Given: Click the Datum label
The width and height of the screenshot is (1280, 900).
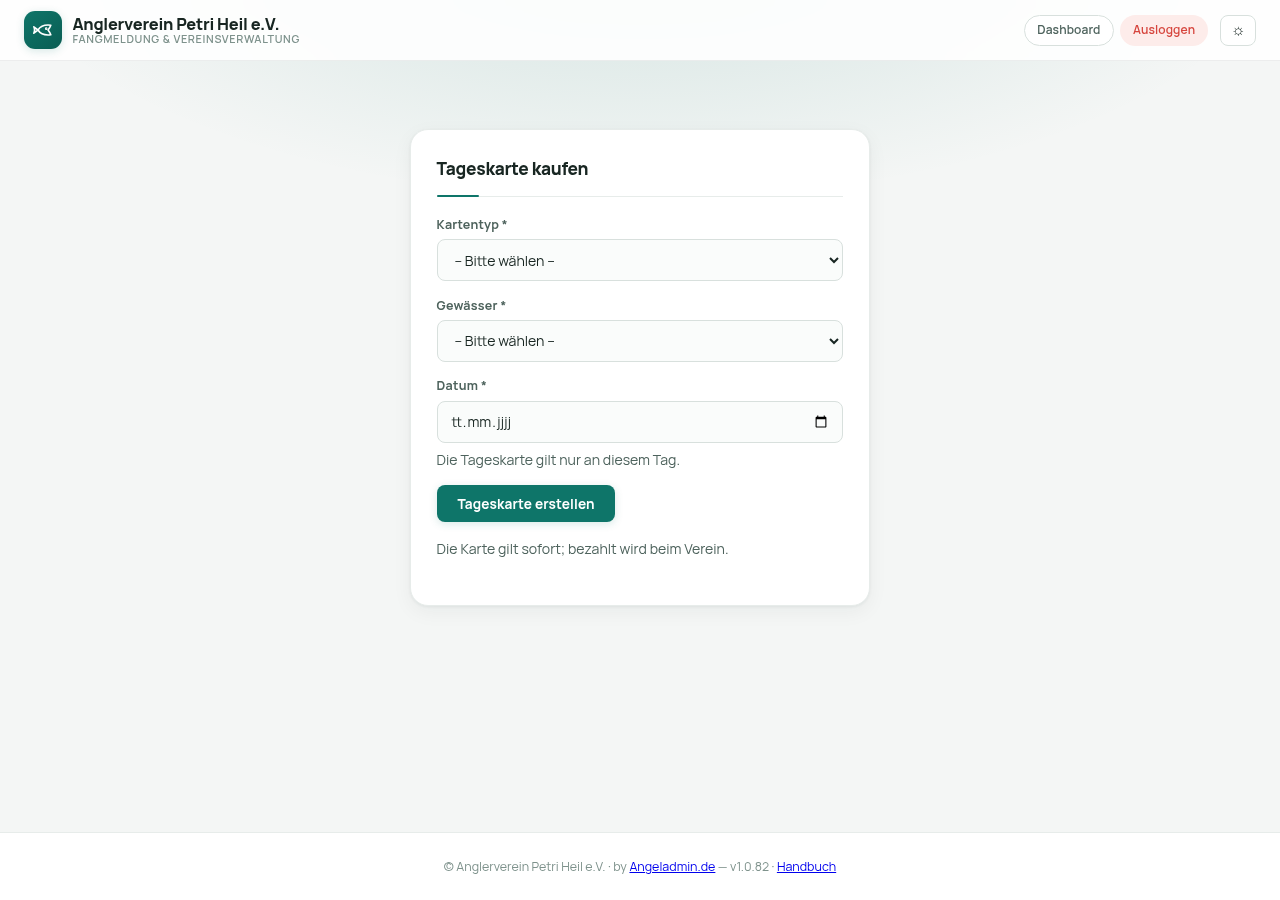Looking at the screenshot, I should 462,385.
